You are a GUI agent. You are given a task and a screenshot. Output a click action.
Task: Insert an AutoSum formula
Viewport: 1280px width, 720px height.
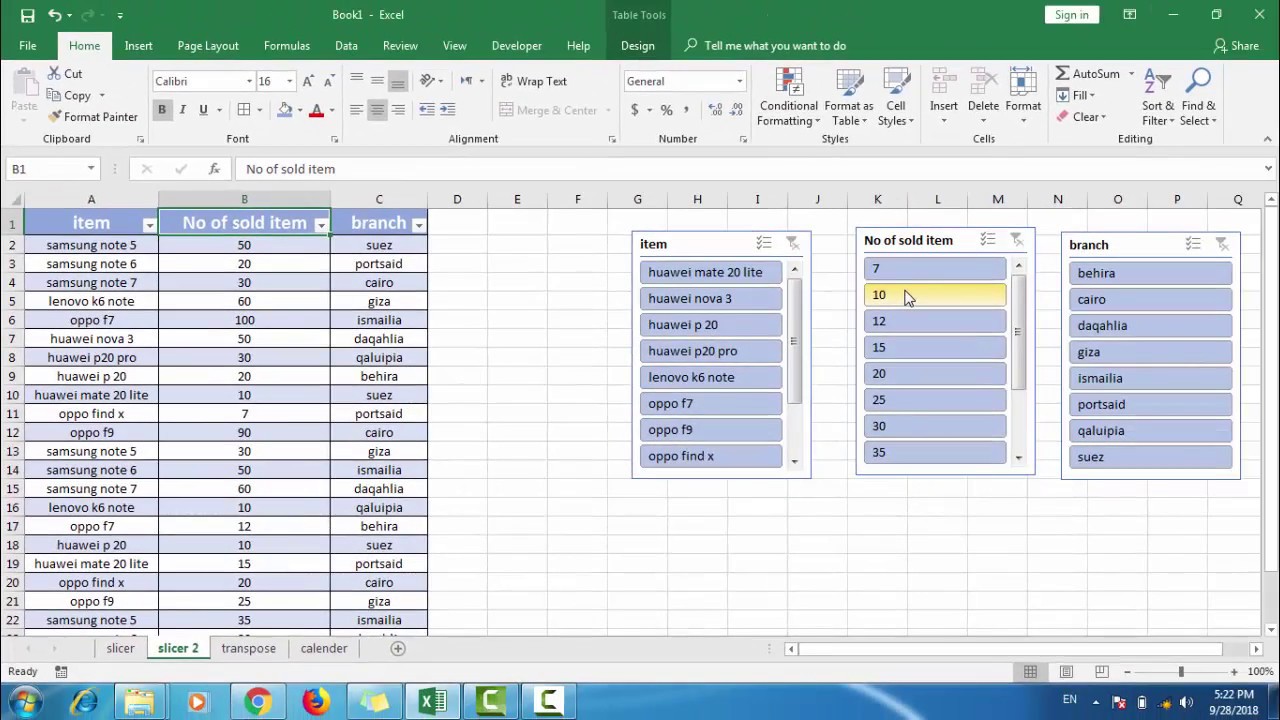[1088, 74]
